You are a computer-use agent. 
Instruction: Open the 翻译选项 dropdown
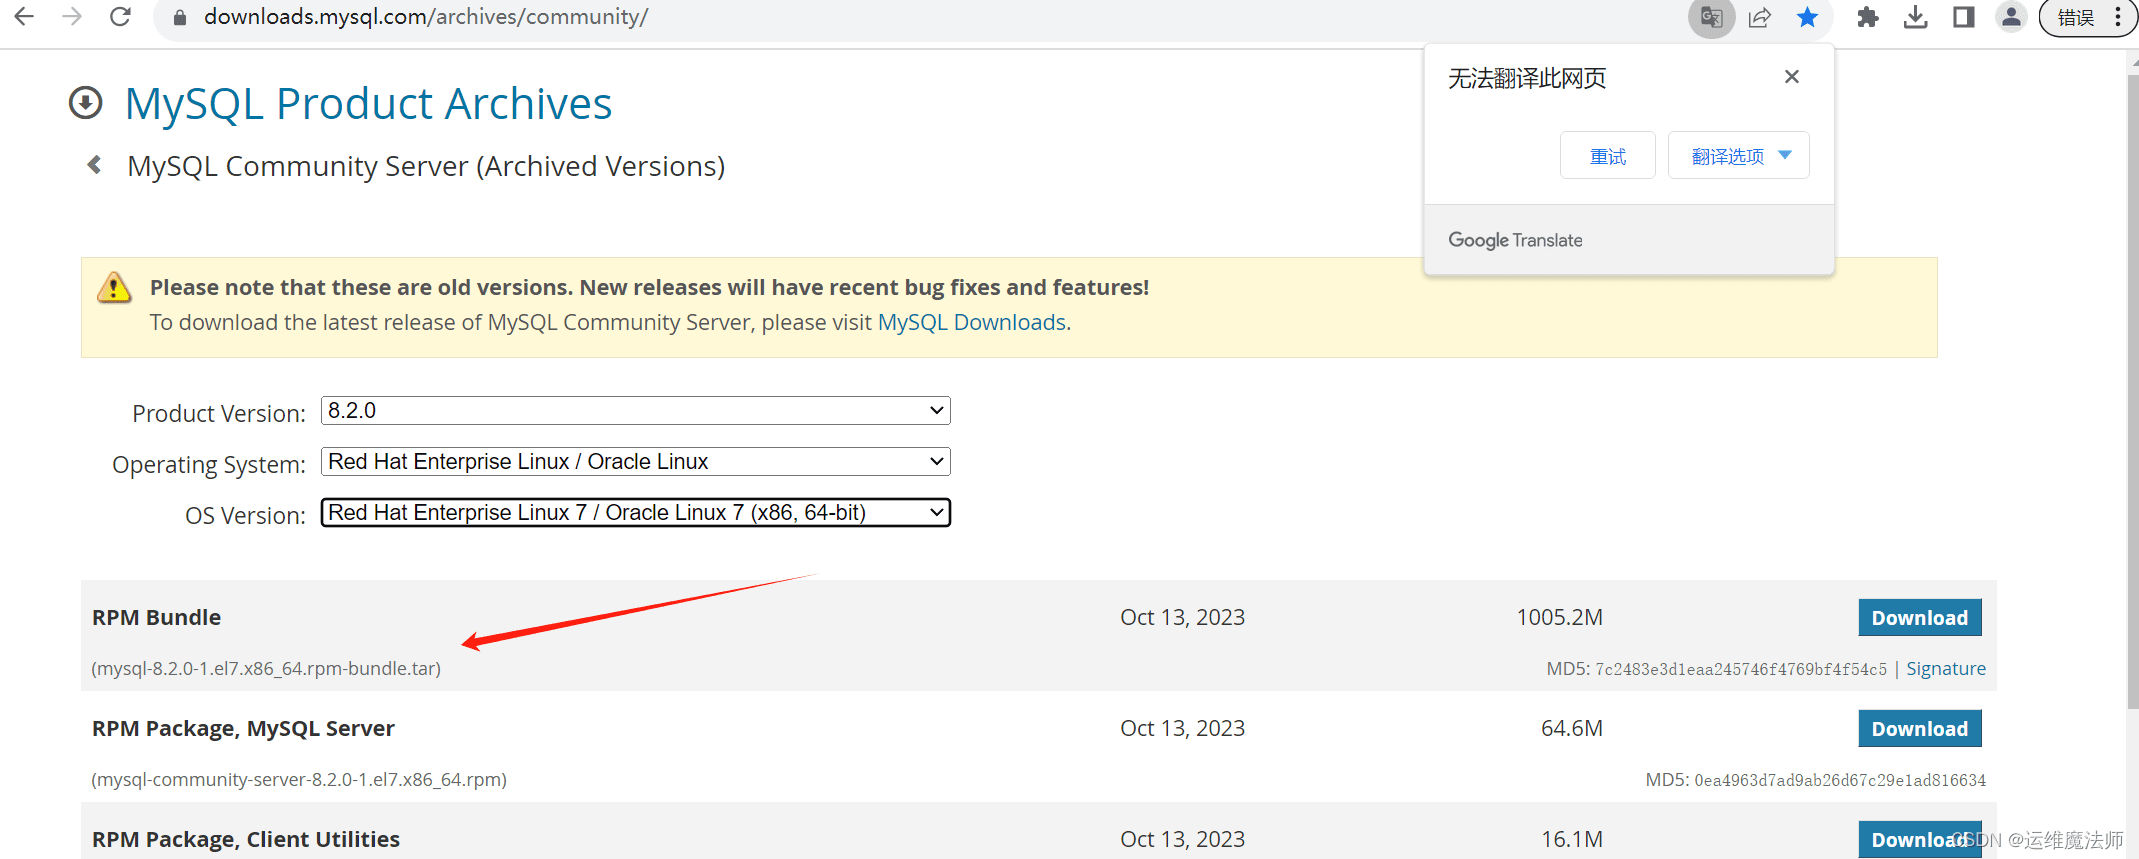point(1739,156)
